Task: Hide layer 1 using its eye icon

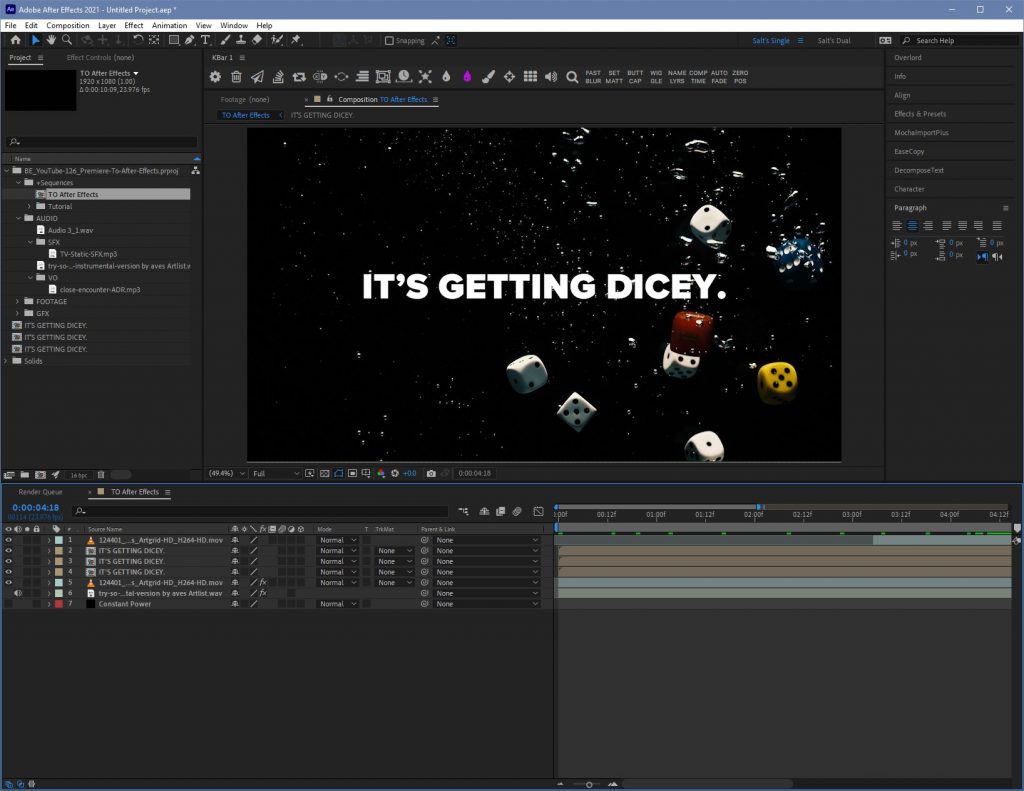Action: click(9, 540)
